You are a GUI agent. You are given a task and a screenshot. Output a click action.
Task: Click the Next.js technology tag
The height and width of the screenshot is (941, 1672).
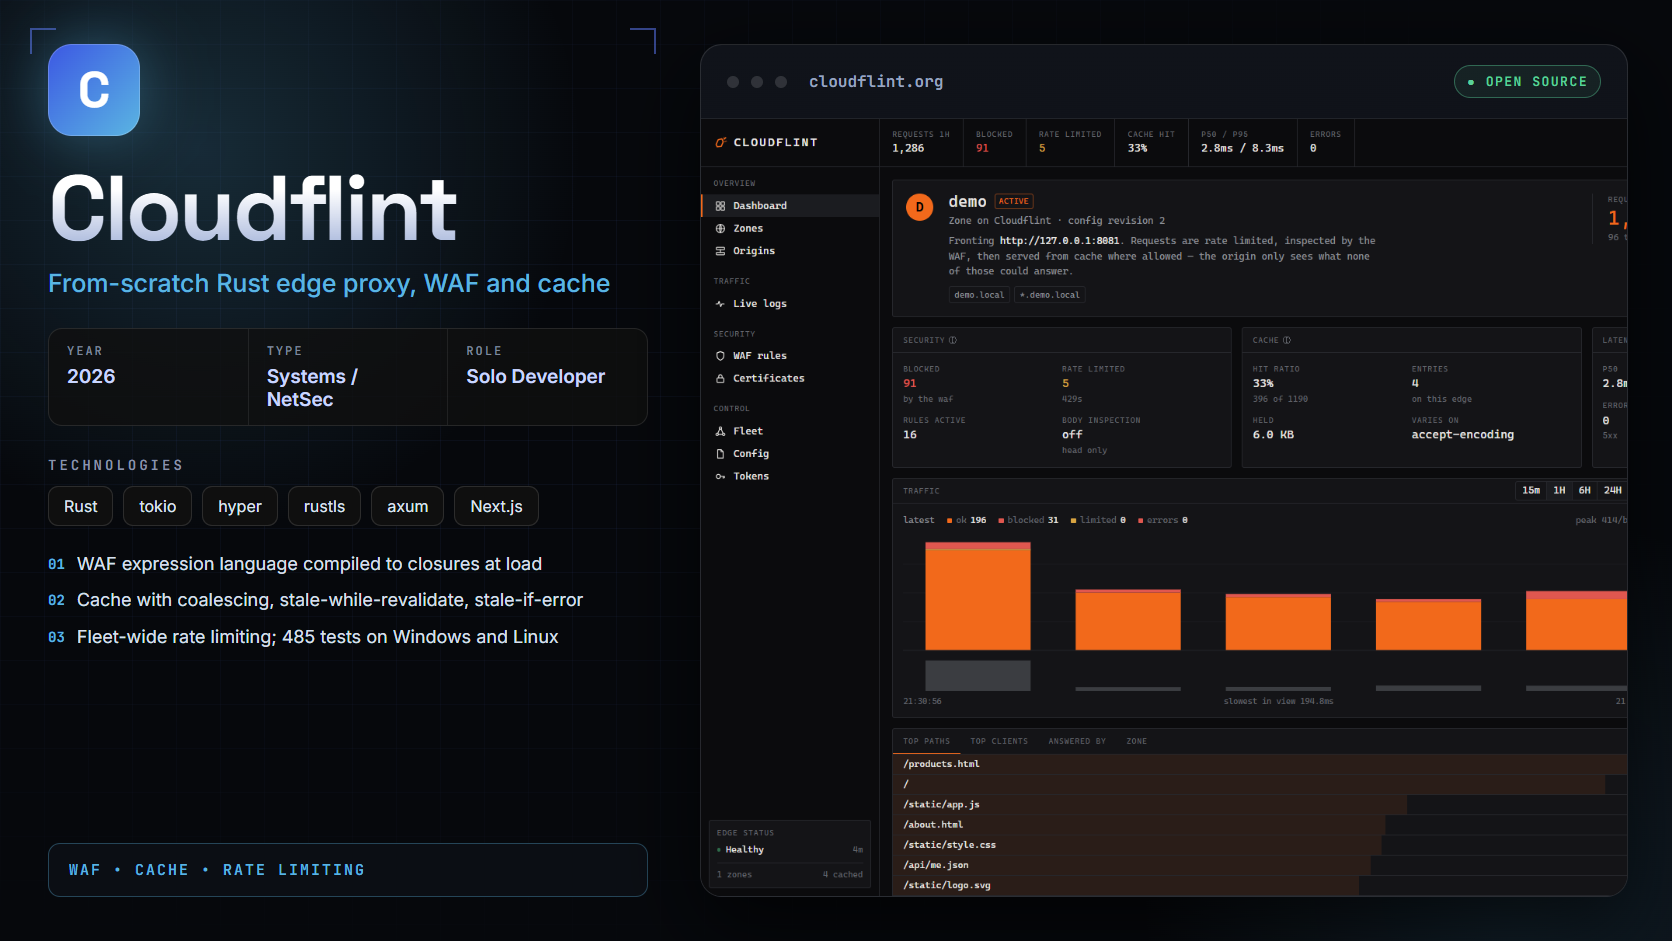496,506
